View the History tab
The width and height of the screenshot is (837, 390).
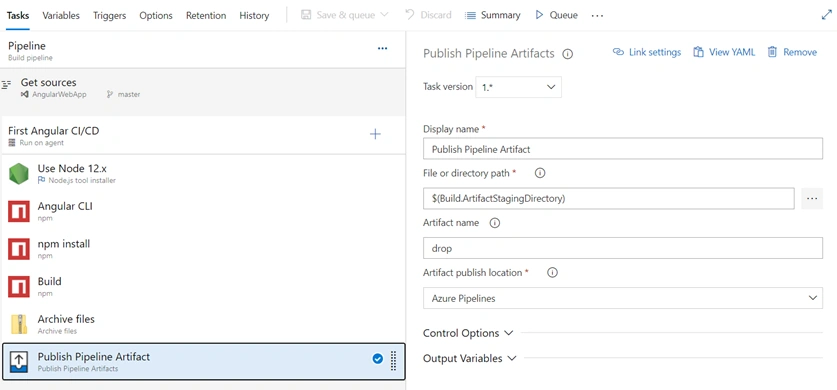(254, 15)
